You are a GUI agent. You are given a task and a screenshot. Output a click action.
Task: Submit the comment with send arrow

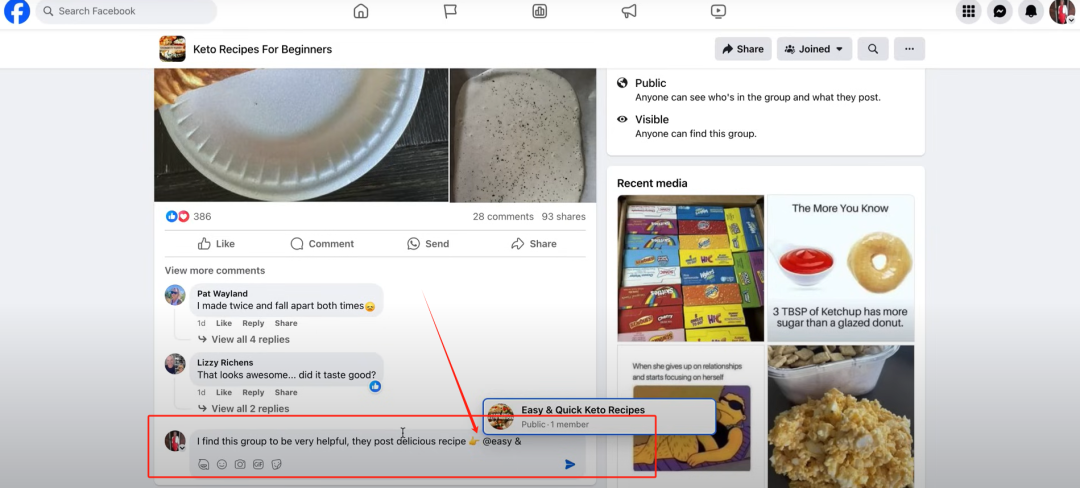click(x=570, y=465)
